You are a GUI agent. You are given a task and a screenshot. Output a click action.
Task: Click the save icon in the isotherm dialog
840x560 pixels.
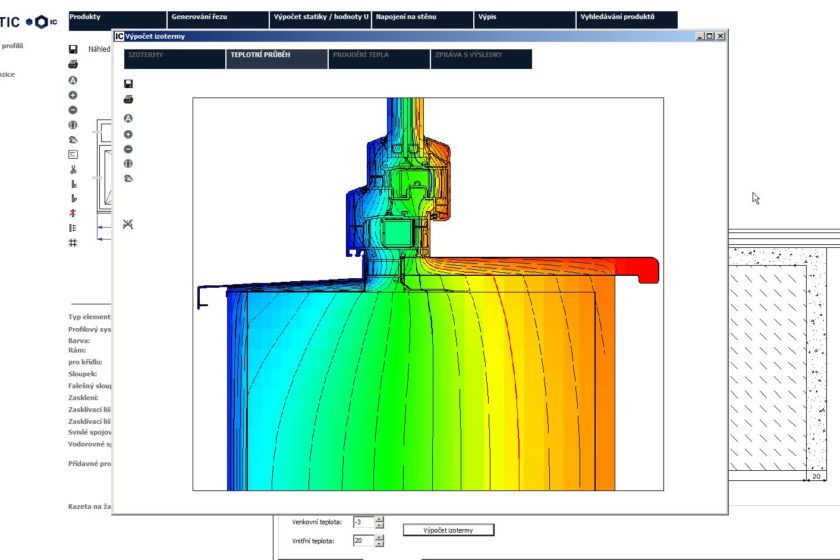tap(128, 84)
